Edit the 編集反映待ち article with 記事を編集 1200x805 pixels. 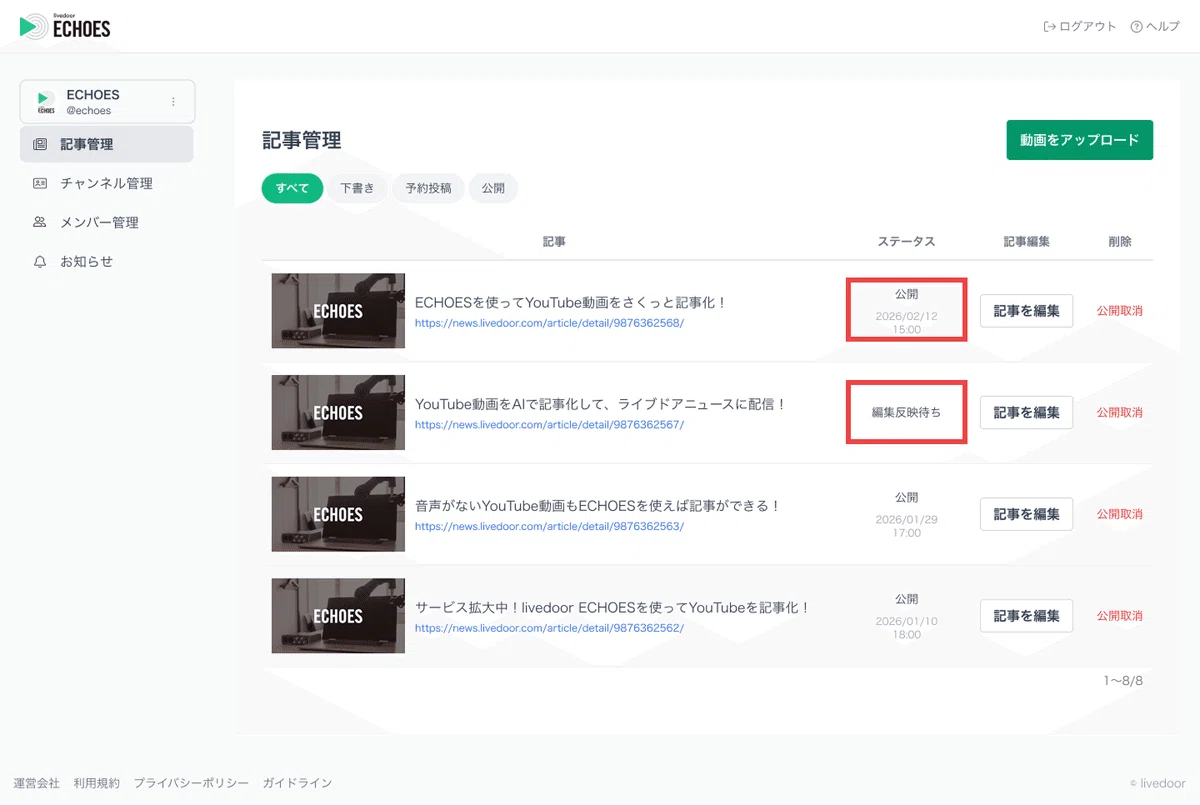pos(1026,412)
